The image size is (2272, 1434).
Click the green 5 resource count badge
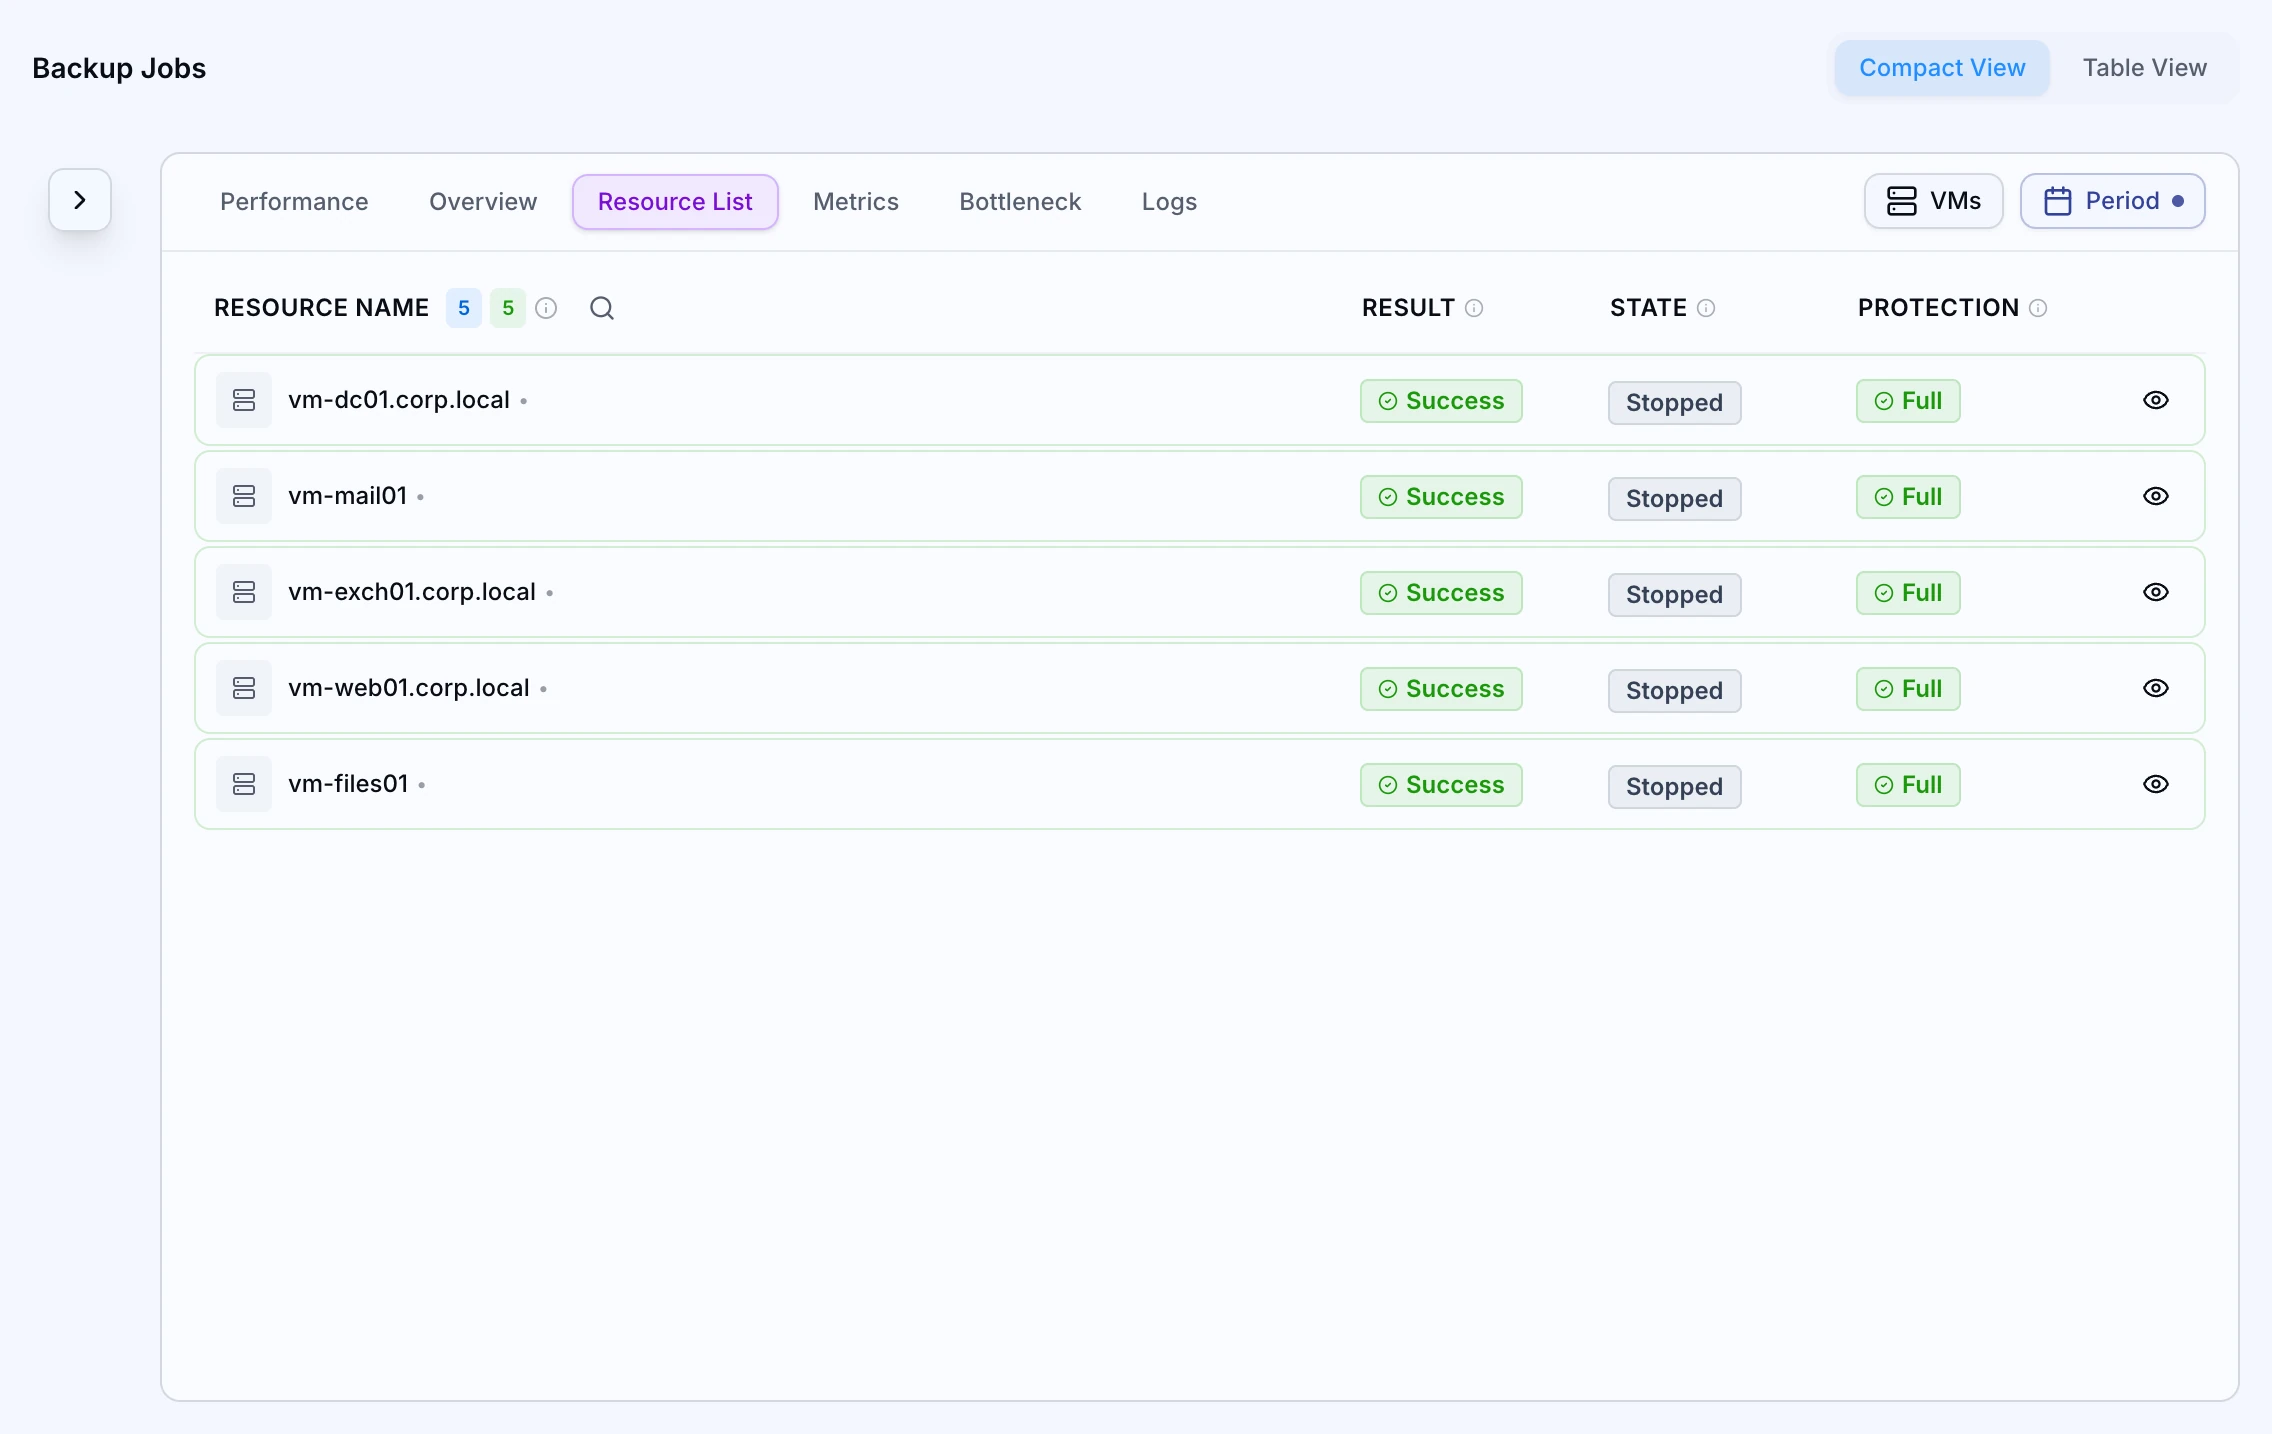508,308
